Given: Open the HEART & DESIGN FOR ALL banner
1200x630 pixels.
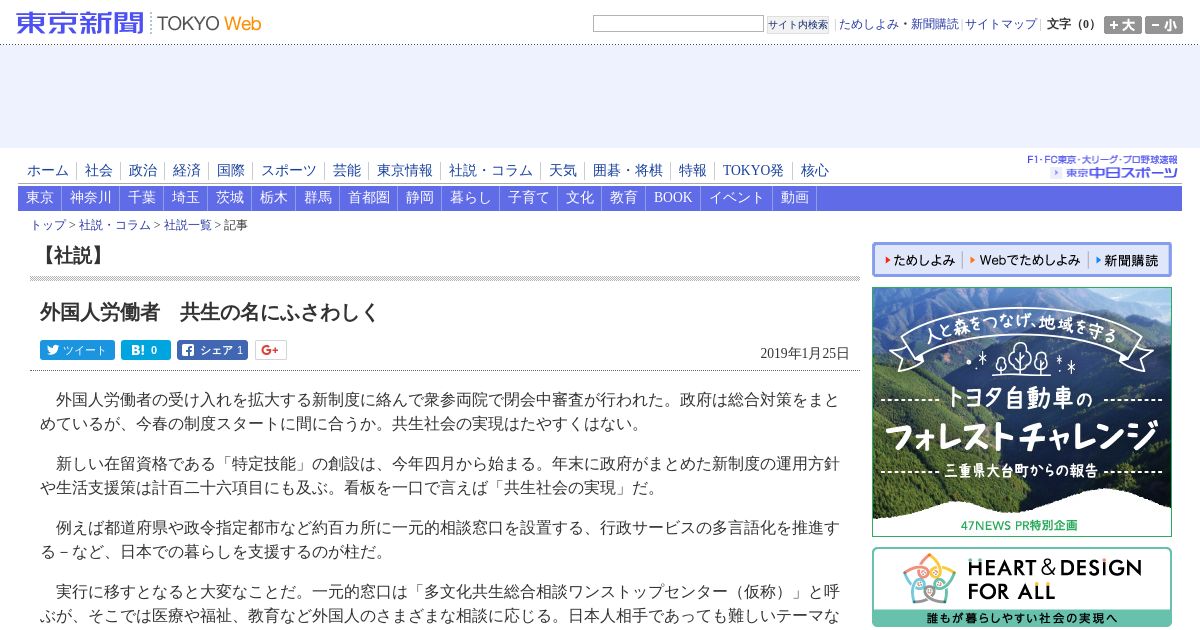Looking at the screenshot, I should (x=1022, y=587).
